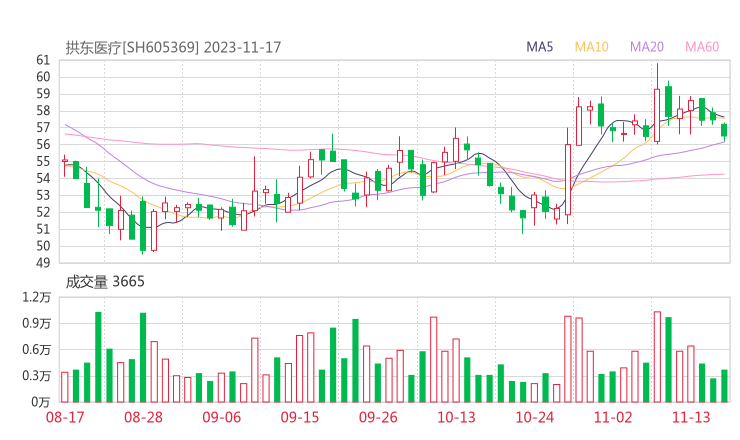Click the 60 price axis label
This screenshot has width=740, height=440.
pos(43,77)
